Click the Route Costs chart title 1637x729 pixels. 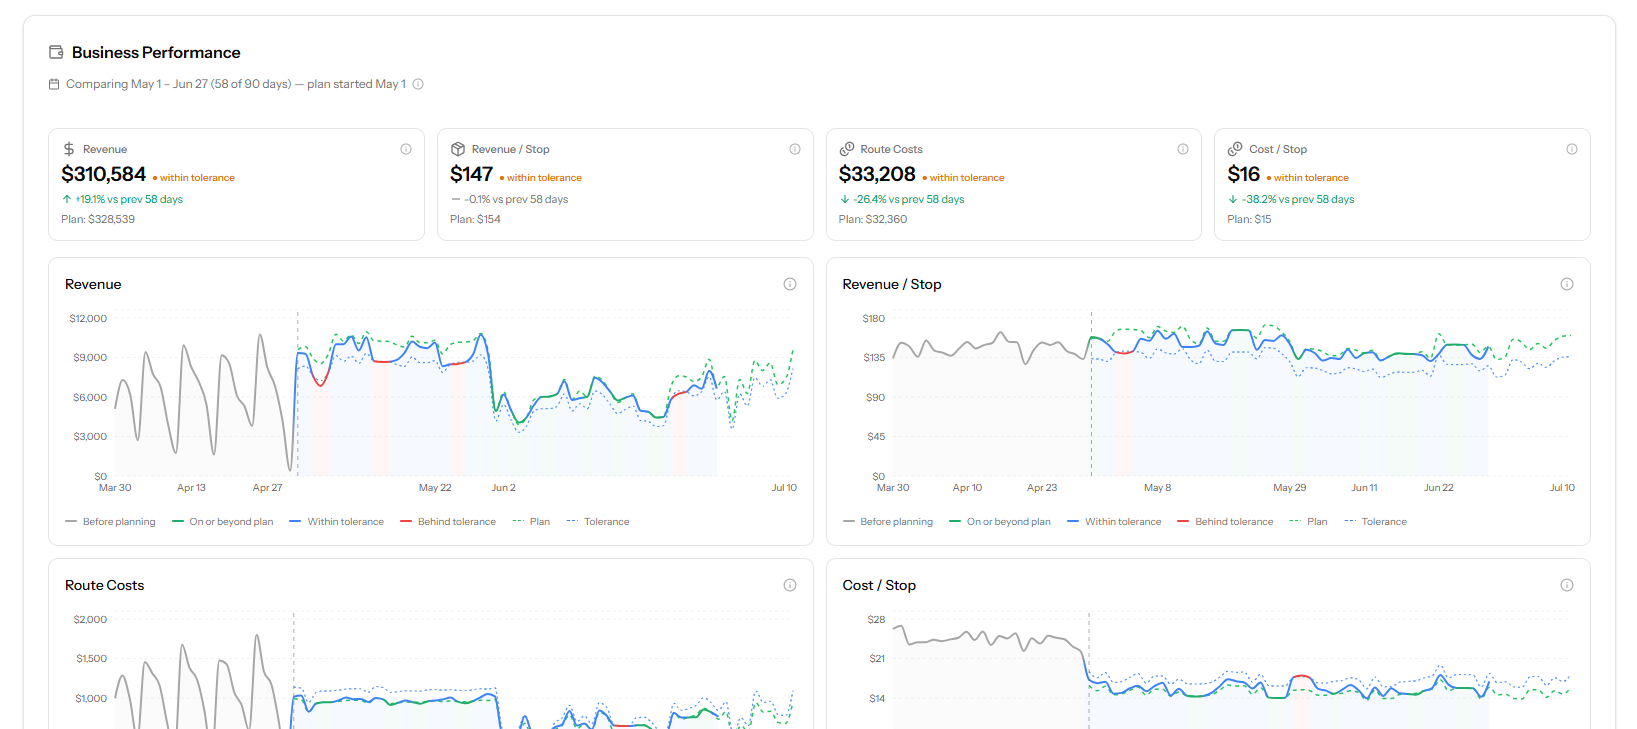tap(105, 585)
